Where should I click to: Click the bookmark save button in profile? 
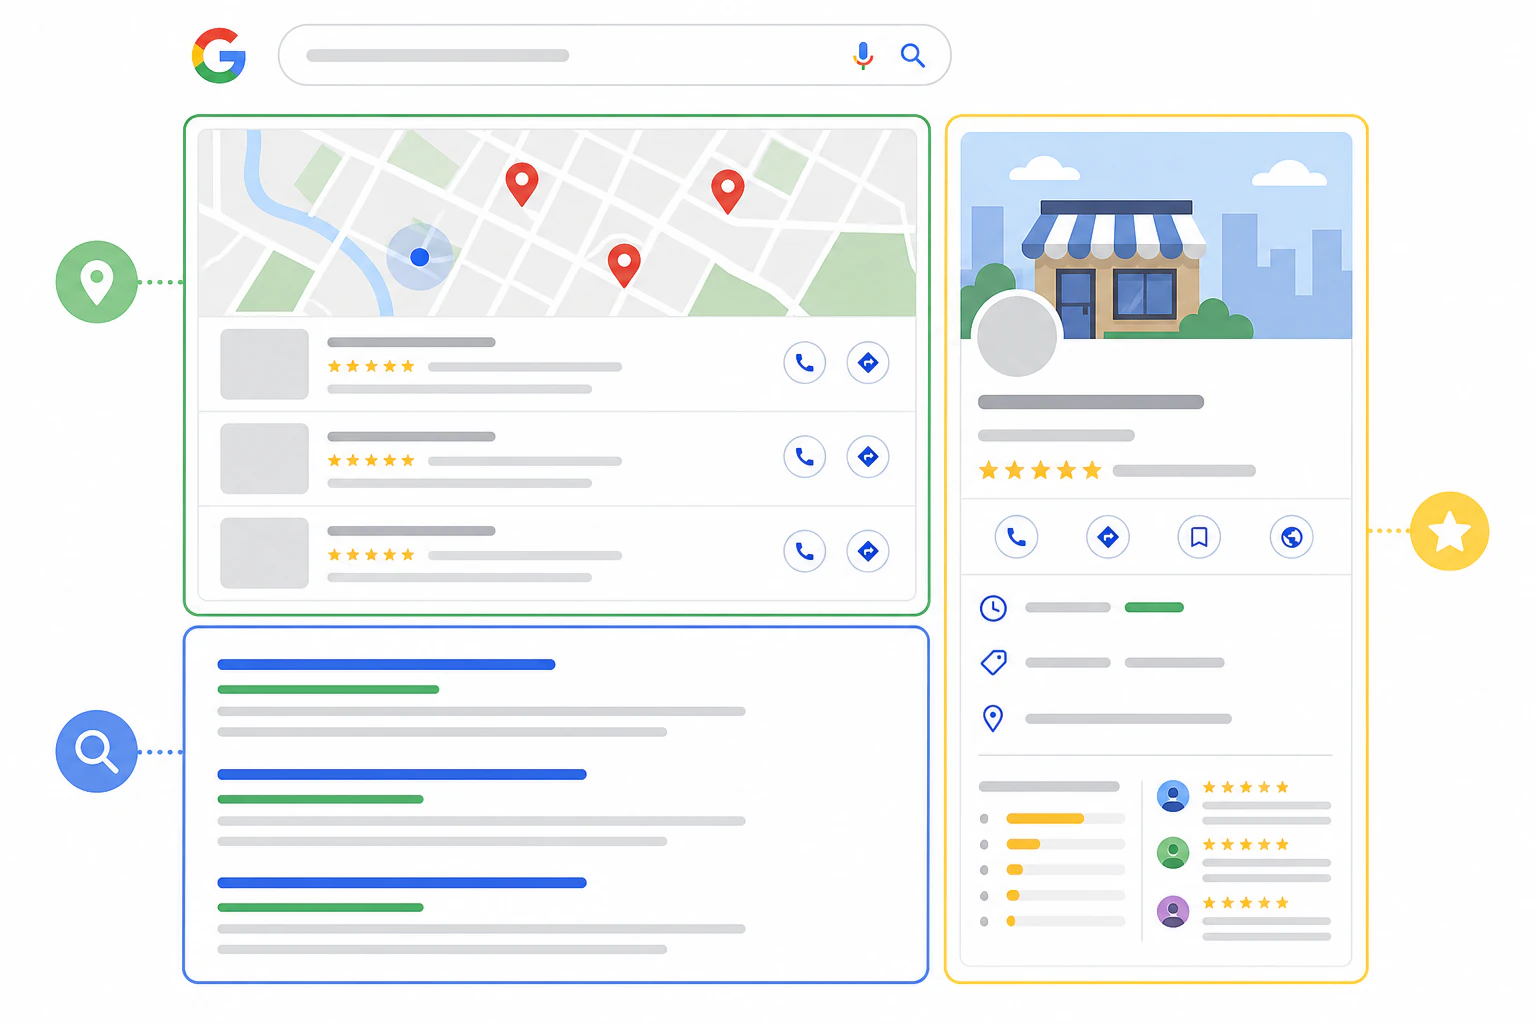(x=1199, y=537)
